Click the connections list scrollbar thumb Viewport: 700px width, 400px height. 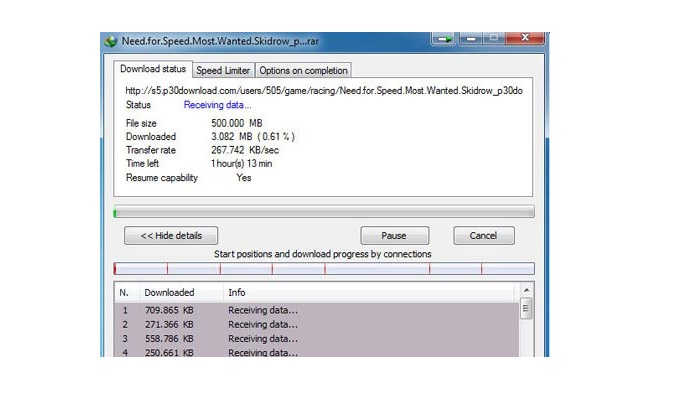pyautogui.click(x=526, y=308)
